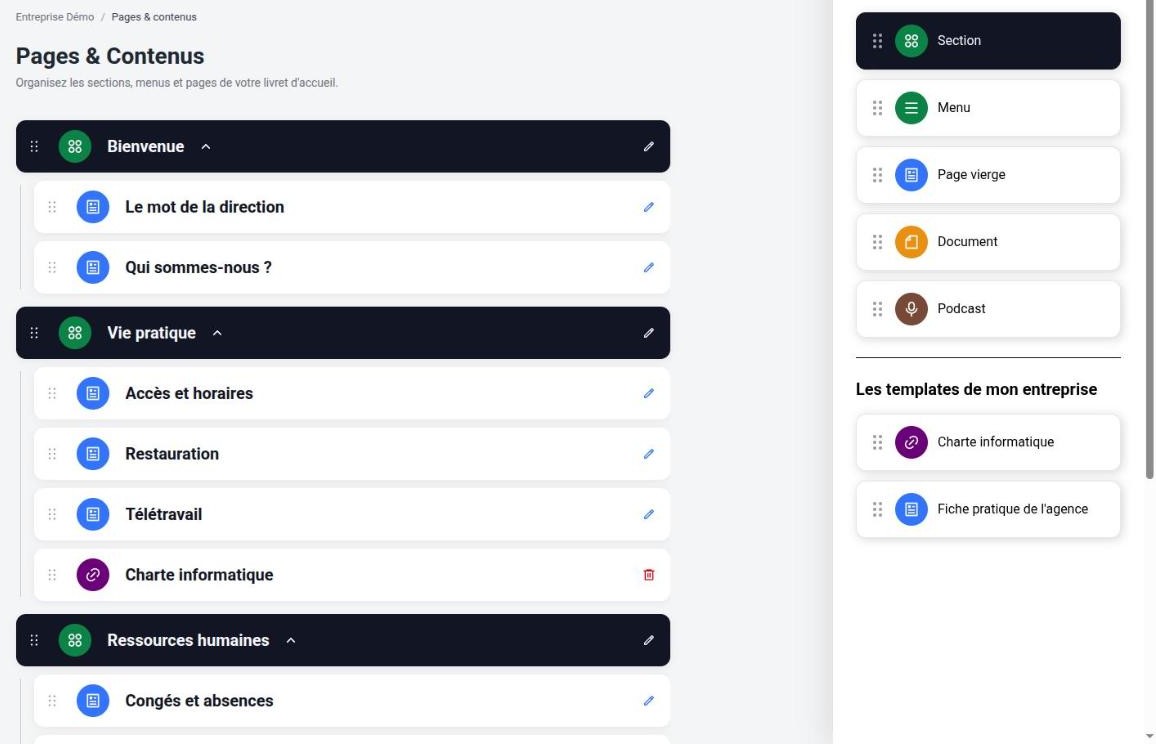Select the Fiche pratique de l'agence template
The image size is (1156, 744).
click(x=988, y=510)
